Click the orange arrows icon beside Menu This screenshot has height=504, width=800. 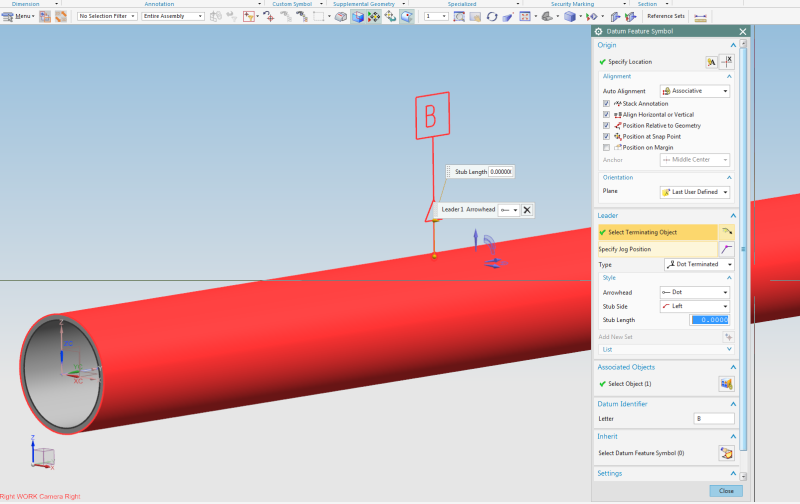(x=61, y=16)
